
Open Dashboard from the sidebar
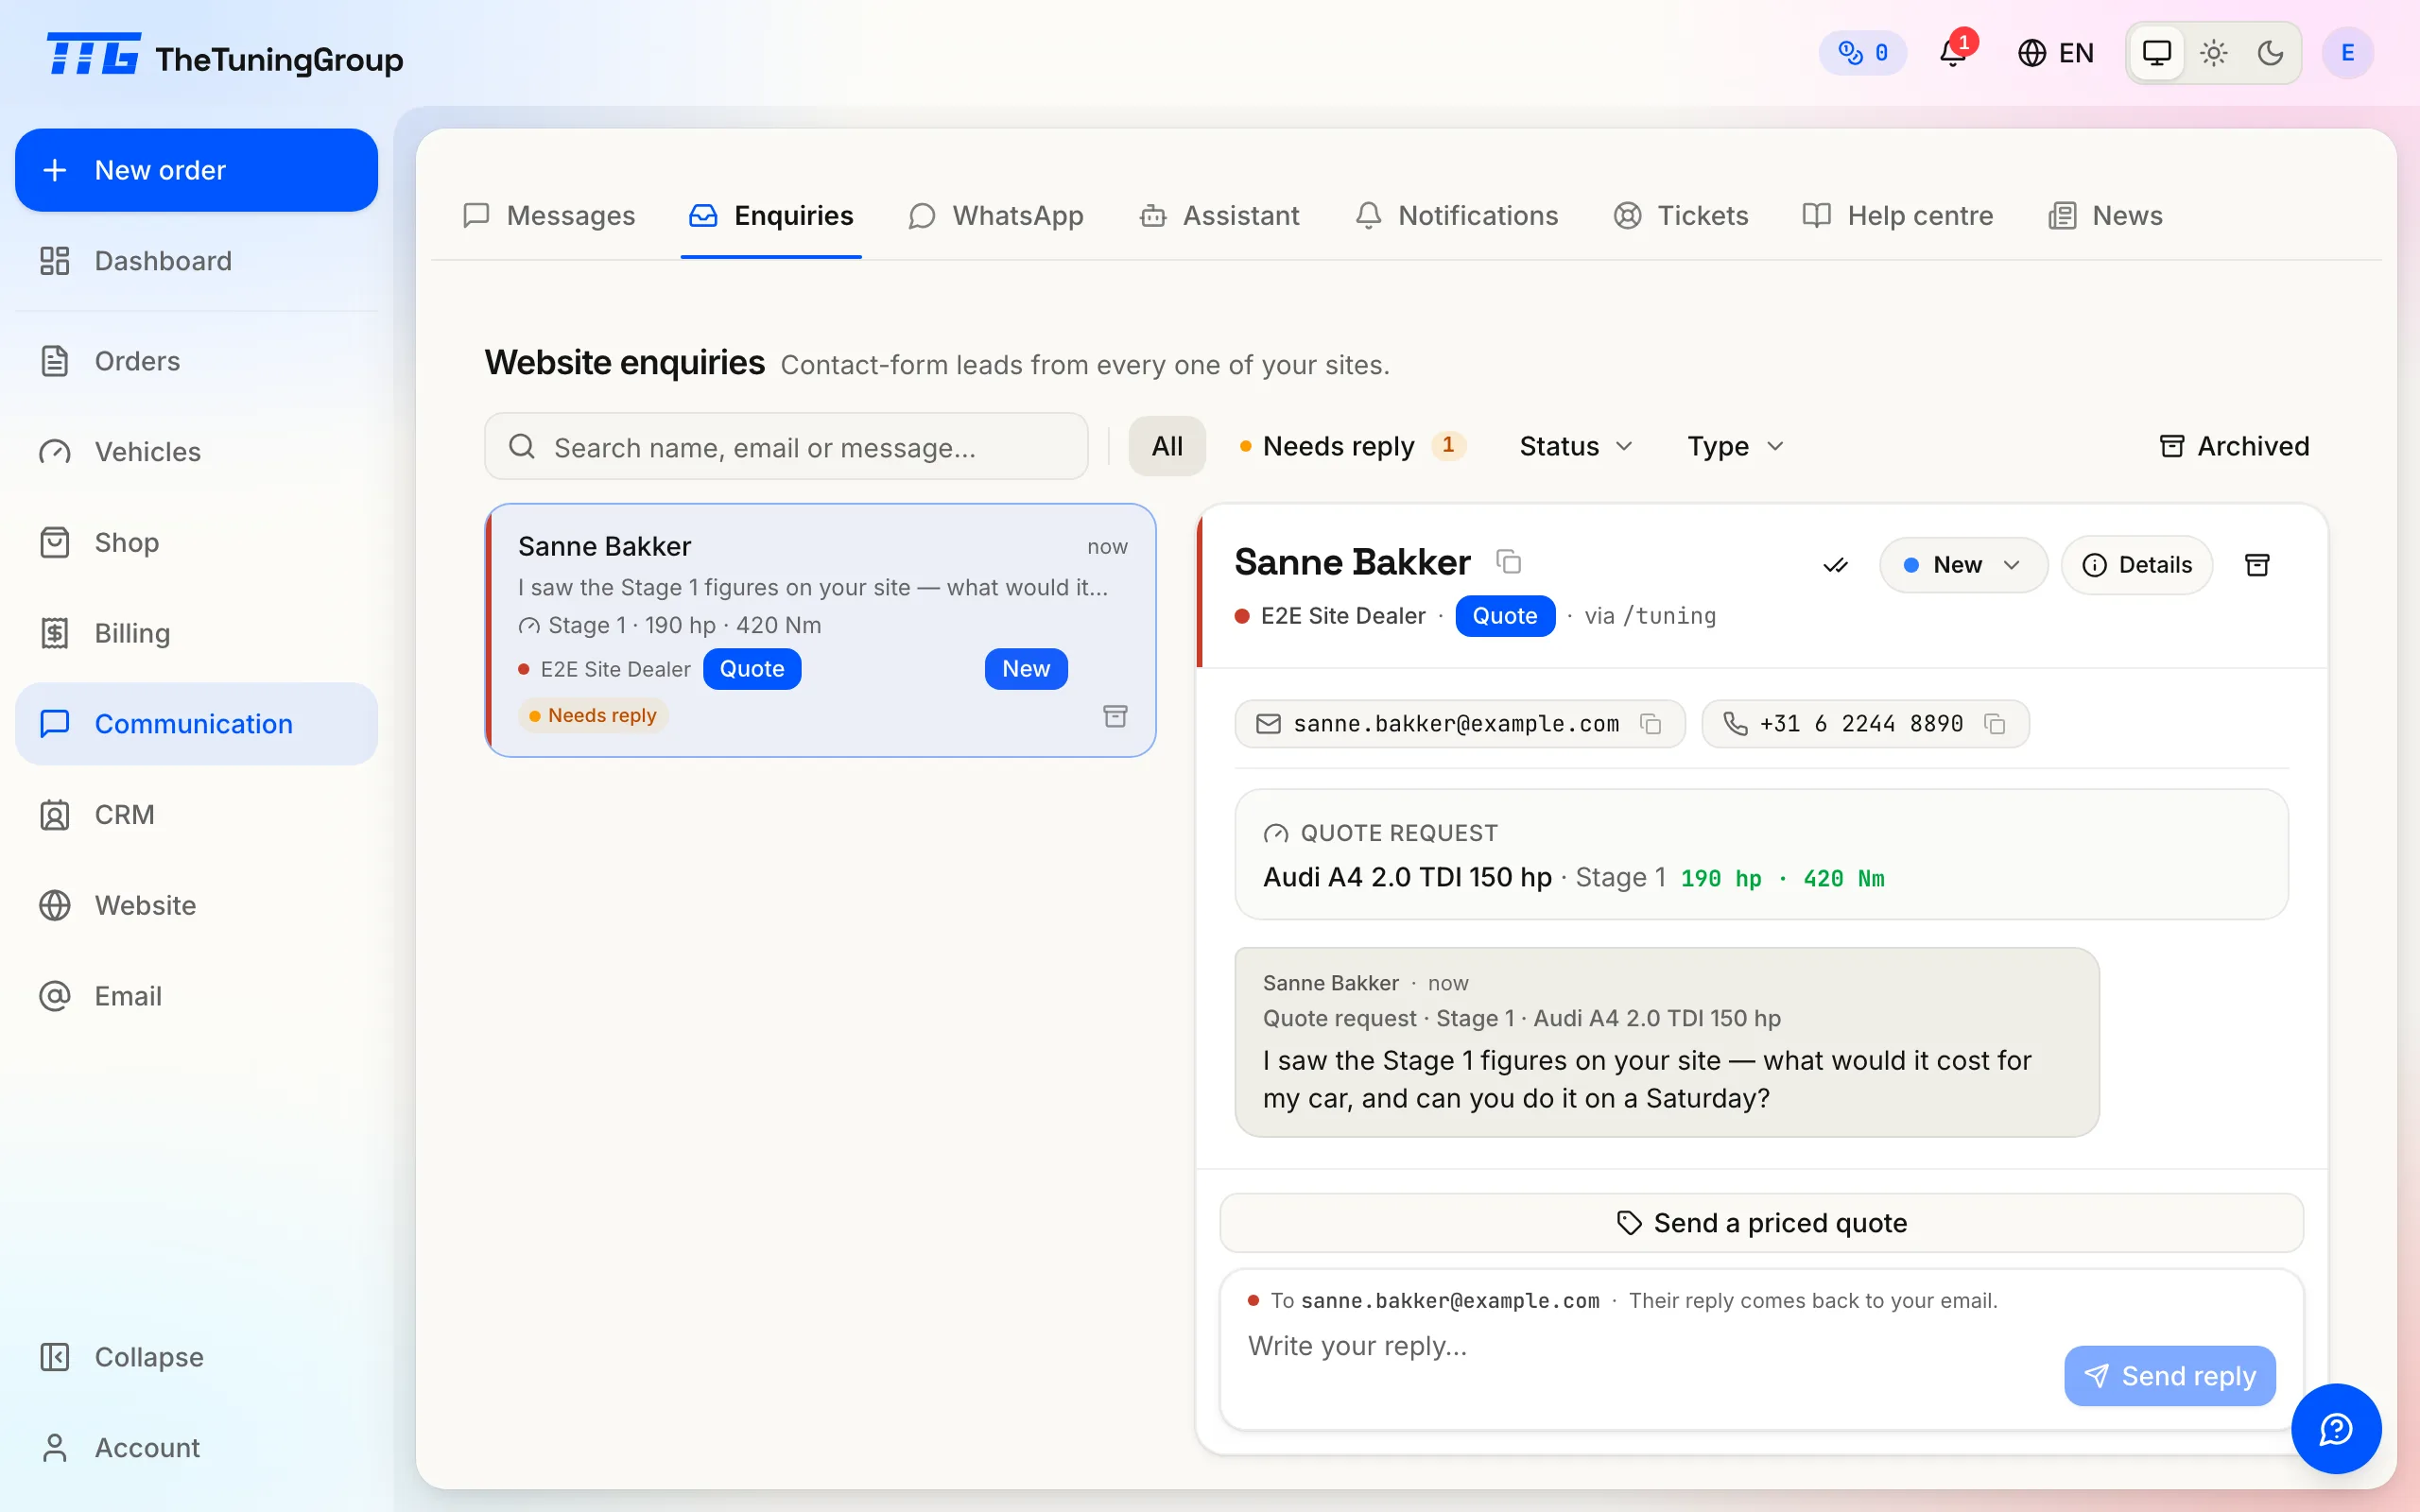coord(196,261)
